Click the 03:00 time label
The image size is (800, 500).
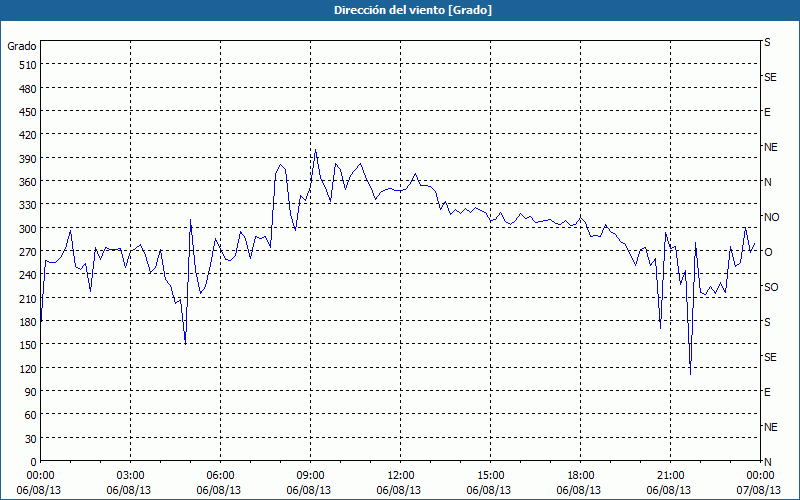[x=131, y=476]
